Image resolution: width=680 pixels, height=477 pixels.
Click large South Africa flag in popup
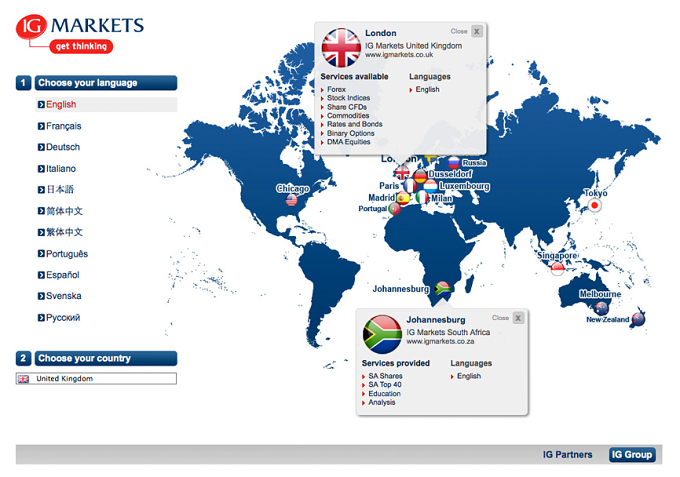click(x=382, y=334)
